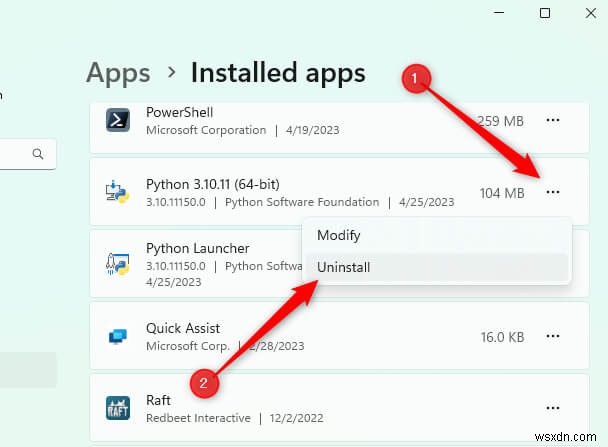608x447 pixels.
Task: Go back to Apps via breadcrumb
Action: point(118,73)
